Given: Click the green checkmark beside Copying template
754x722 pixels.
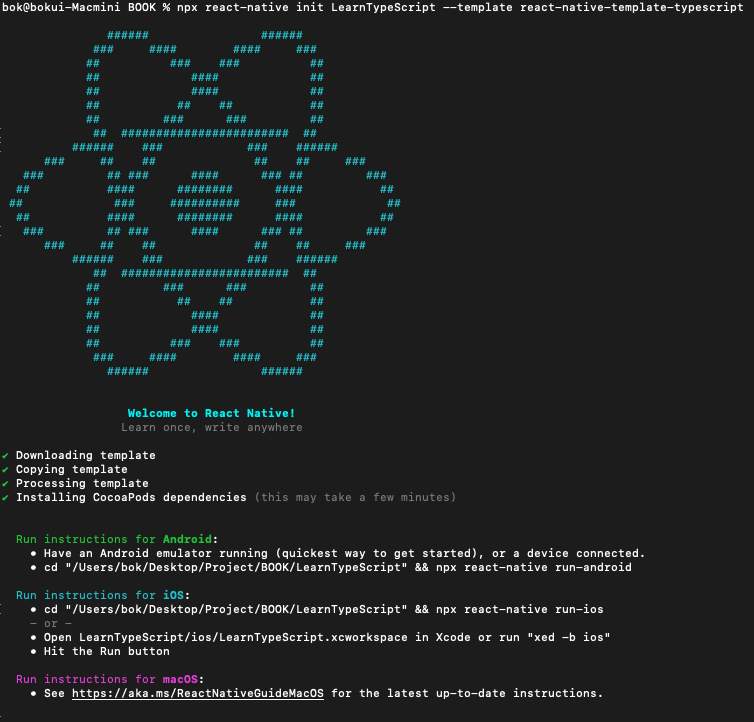Looking at the screenshot, I should click(x=5, y=469).
